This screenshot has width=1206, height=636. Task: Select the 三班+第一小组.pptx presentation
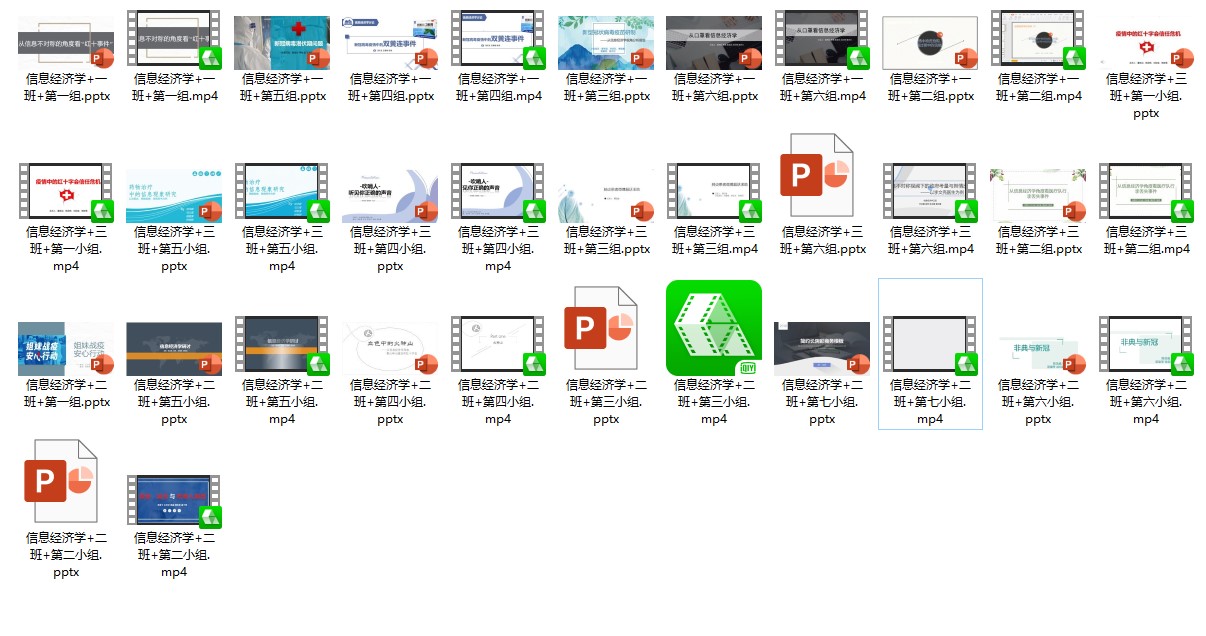pyautogui.click(x=1146, y=43)
